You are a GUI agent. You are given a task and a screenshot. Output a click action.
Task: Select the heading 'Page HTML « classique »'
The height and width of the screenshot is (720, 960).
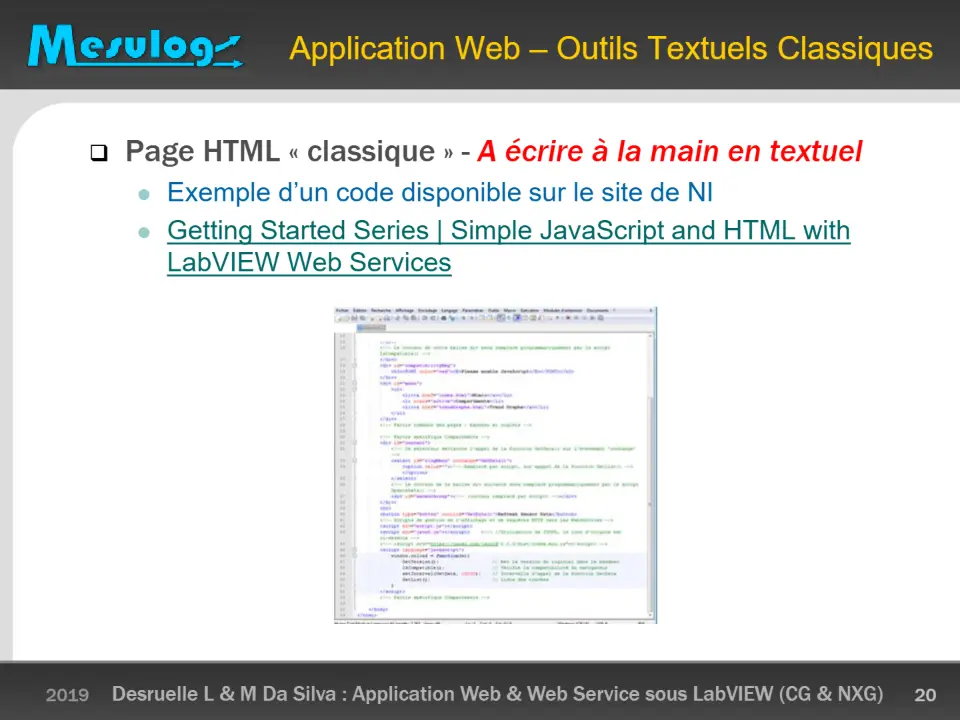289,151
